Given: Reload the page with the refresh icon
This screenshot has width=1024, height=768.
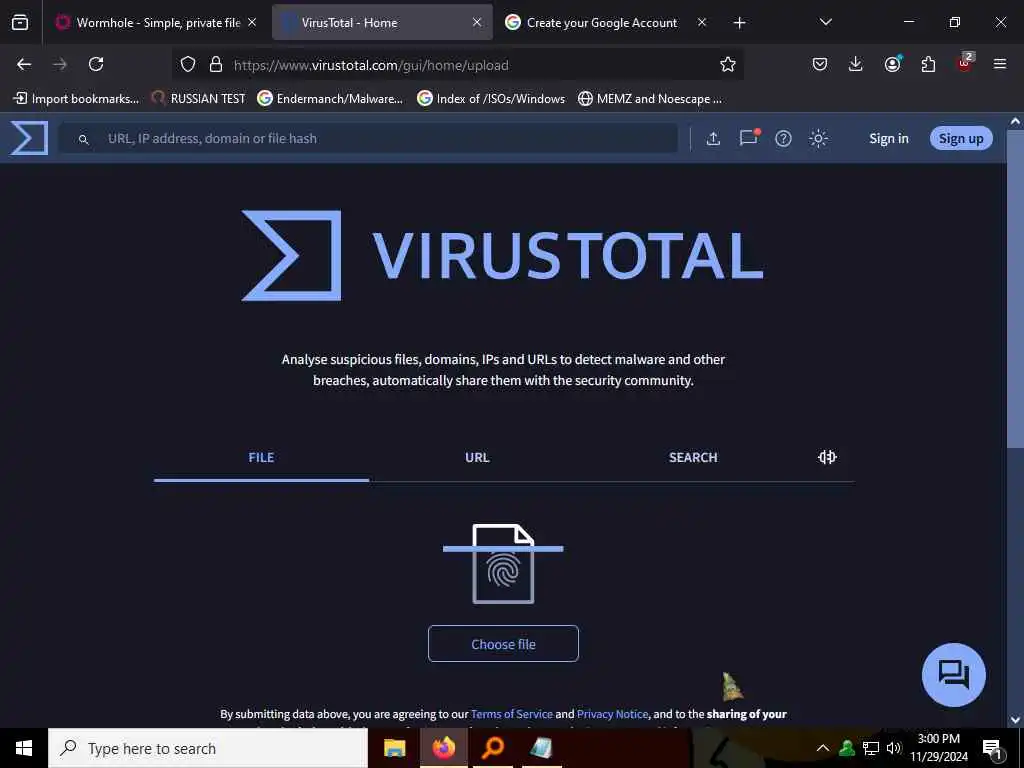Looking at the screenshot, I should [96, 64].
